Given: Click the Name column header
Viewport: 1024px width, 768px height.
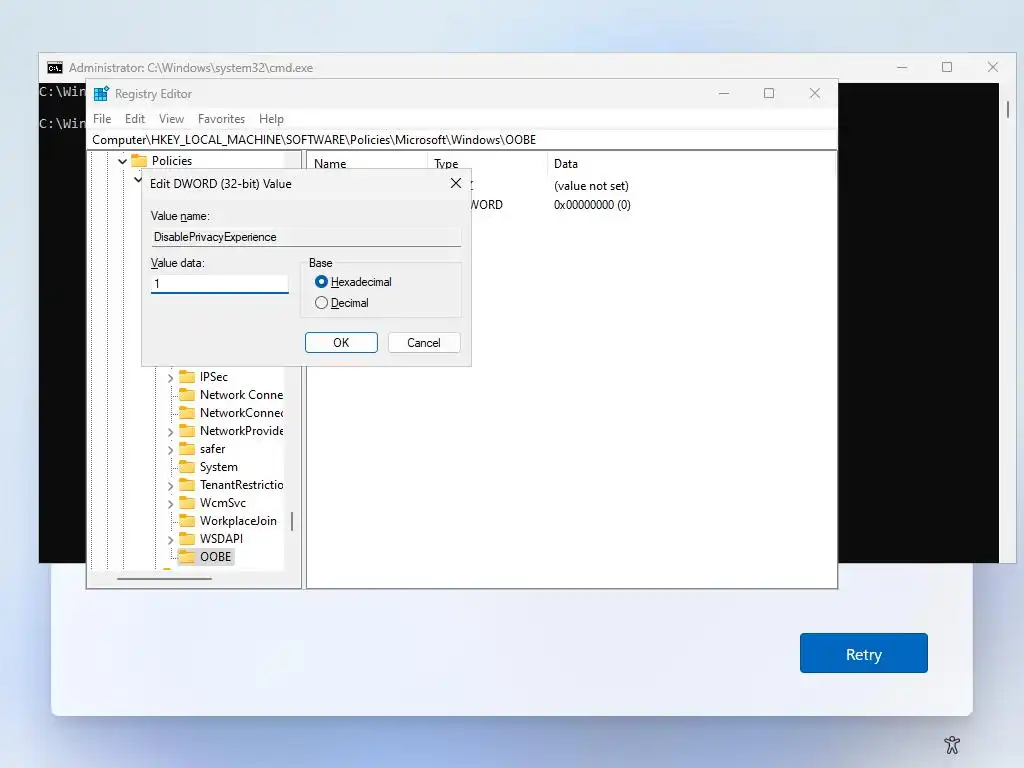Looking at the screenshot, I should [x=366, y=164].
